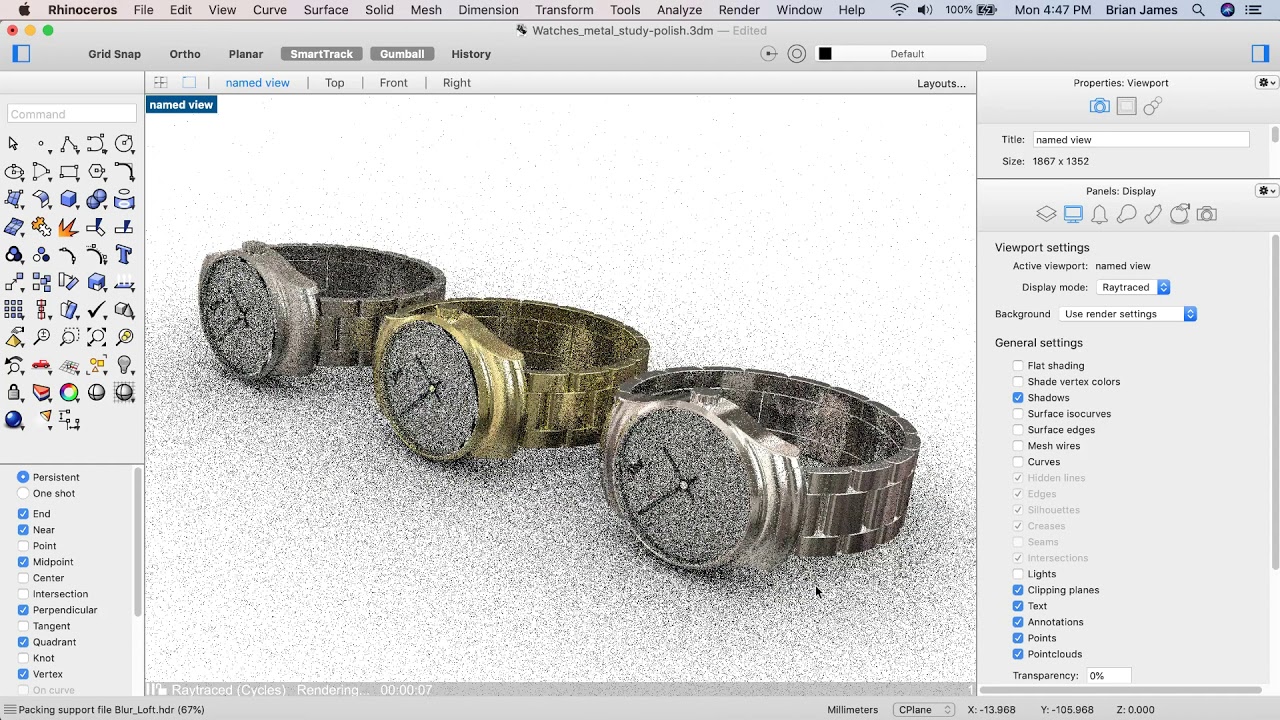This screenshot has height=720, width=1280.
Task: Click the light bulb tool in the left toolbar
Action: pos(124,365)
